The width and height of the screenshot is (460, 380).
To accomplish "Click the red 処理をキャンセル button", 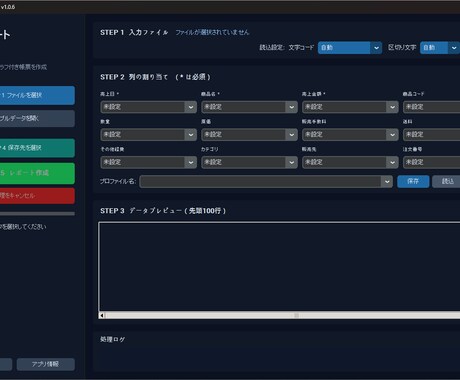I will pyautogui.click(x=37, y=196).
